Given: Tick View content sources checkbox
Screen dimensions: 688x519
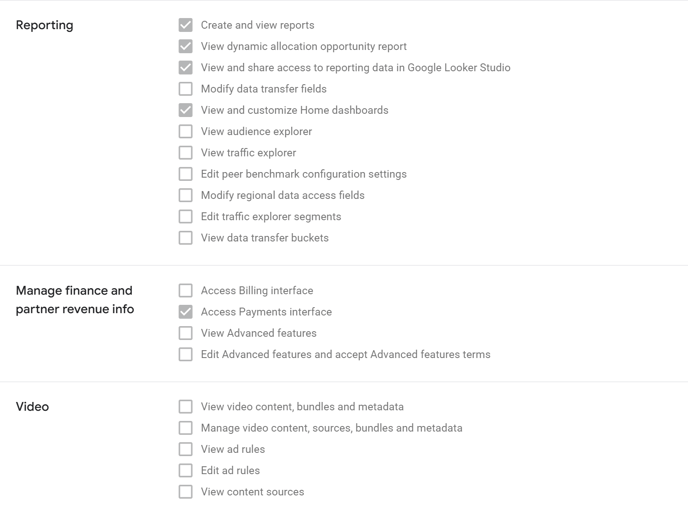Looking at the screenshot, I should click(186, 492).
